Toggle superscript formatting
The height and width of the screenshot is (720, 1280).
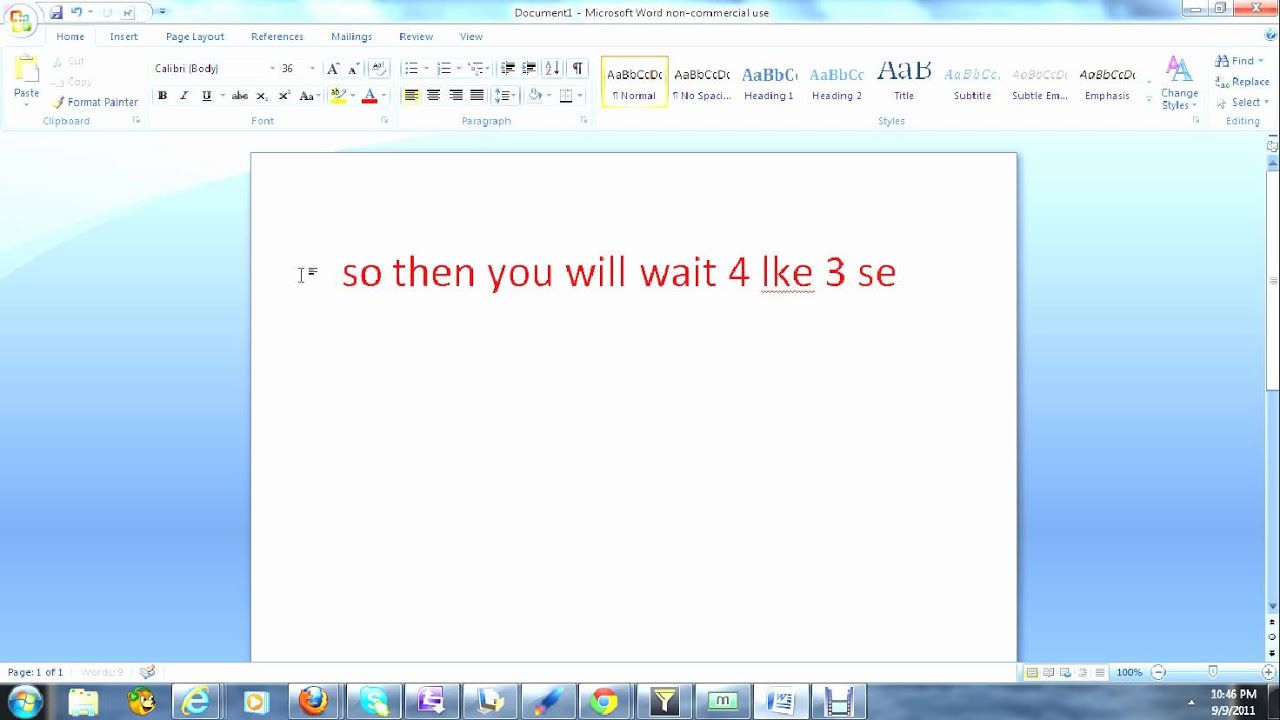click(284, 96)
